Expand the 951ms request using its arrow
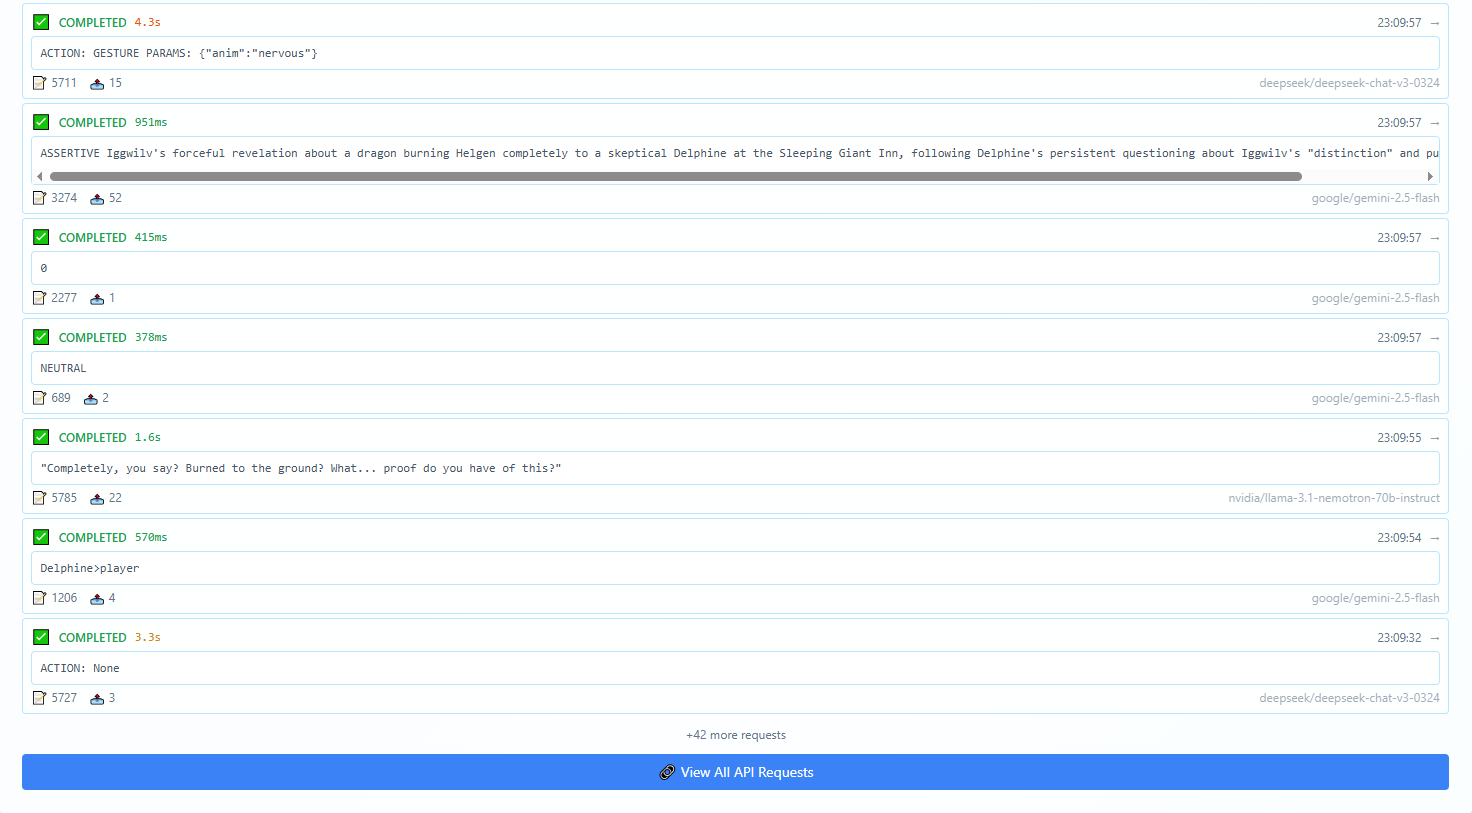1472x813 pixels. (1434, 123)
